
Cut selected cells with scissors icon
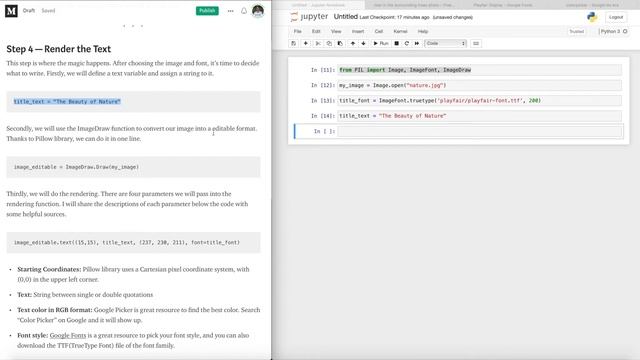(x=318, y=43)
